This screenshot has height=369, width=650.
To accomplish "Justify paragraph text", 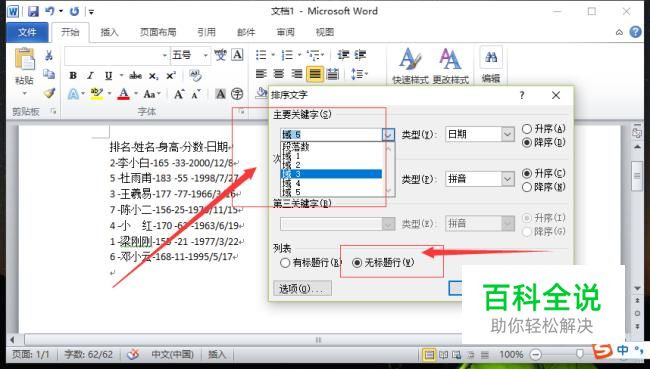I will tap(315, 74).
